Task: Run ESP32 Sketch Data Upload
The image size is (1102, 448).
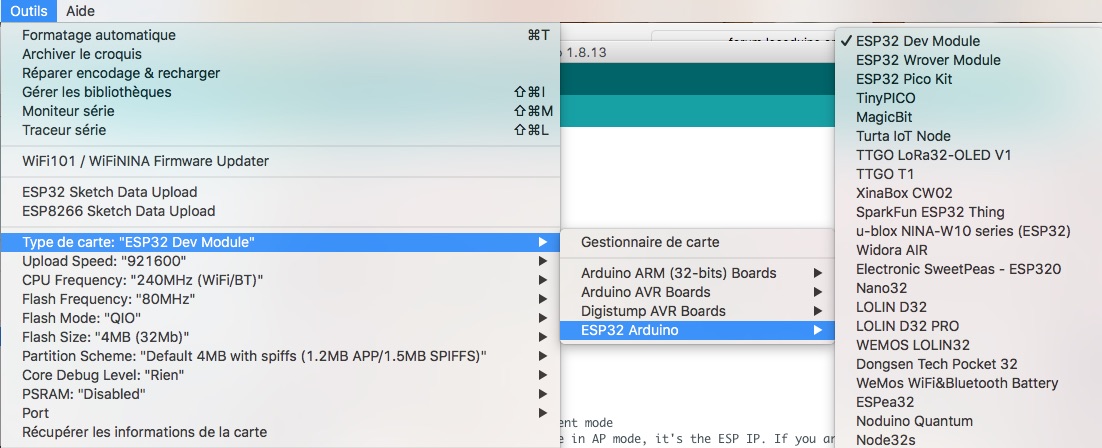Action: [280, 192]
